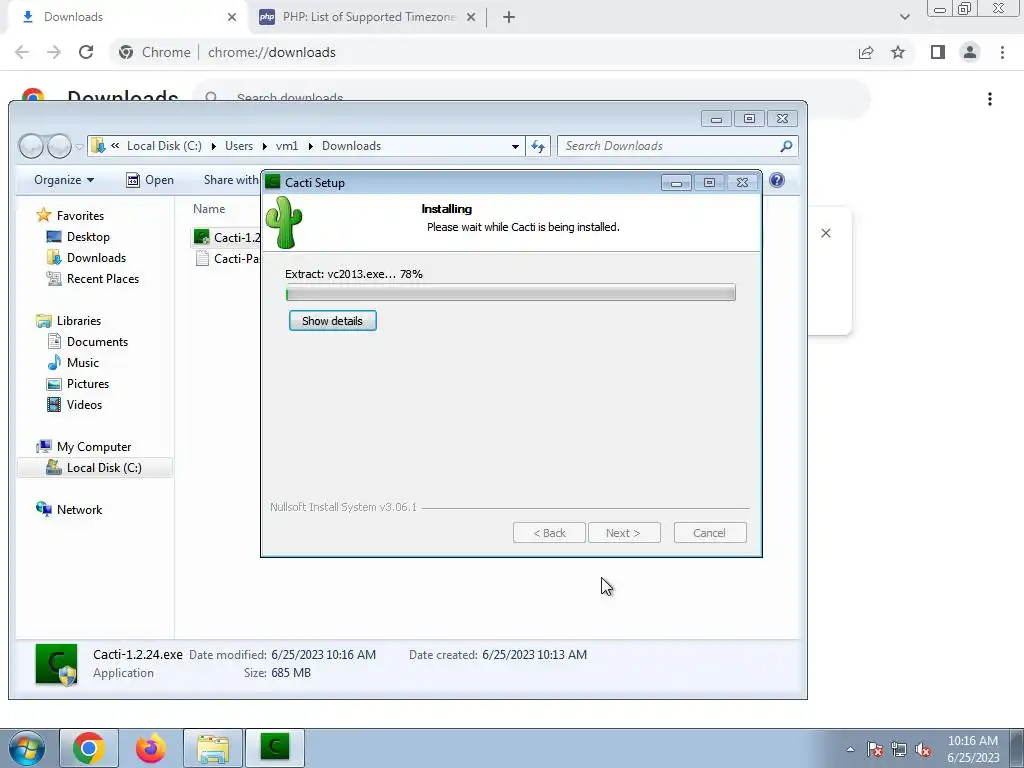Dismiss the download card with the X

[825, 233]
